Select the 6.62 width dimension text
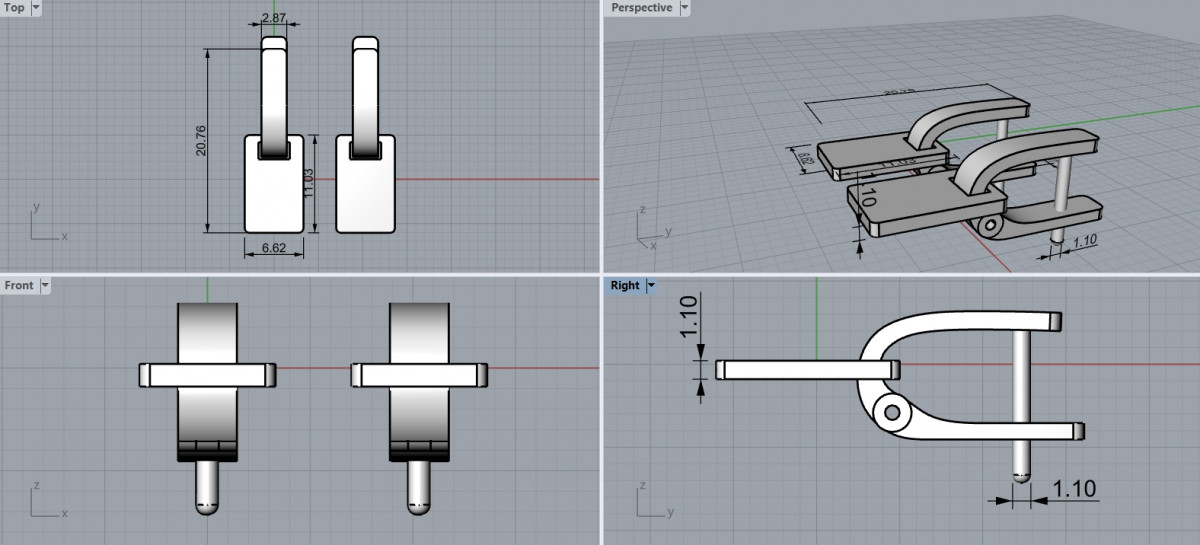This screenshot has width=1200, height=545. point(274,246)
